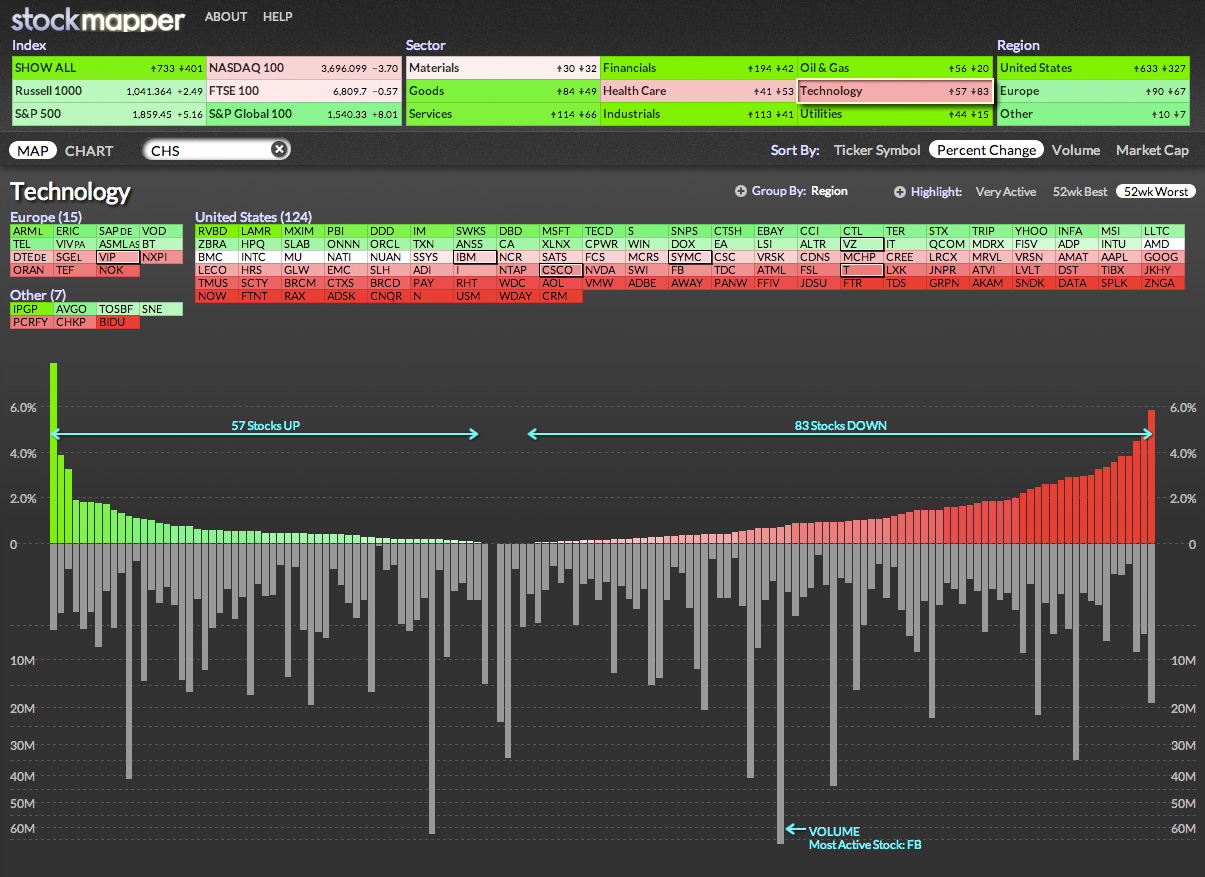Select the GOOG stock tile
The height and width of the screenshot is (877, 1205).
coord(1163,257)
